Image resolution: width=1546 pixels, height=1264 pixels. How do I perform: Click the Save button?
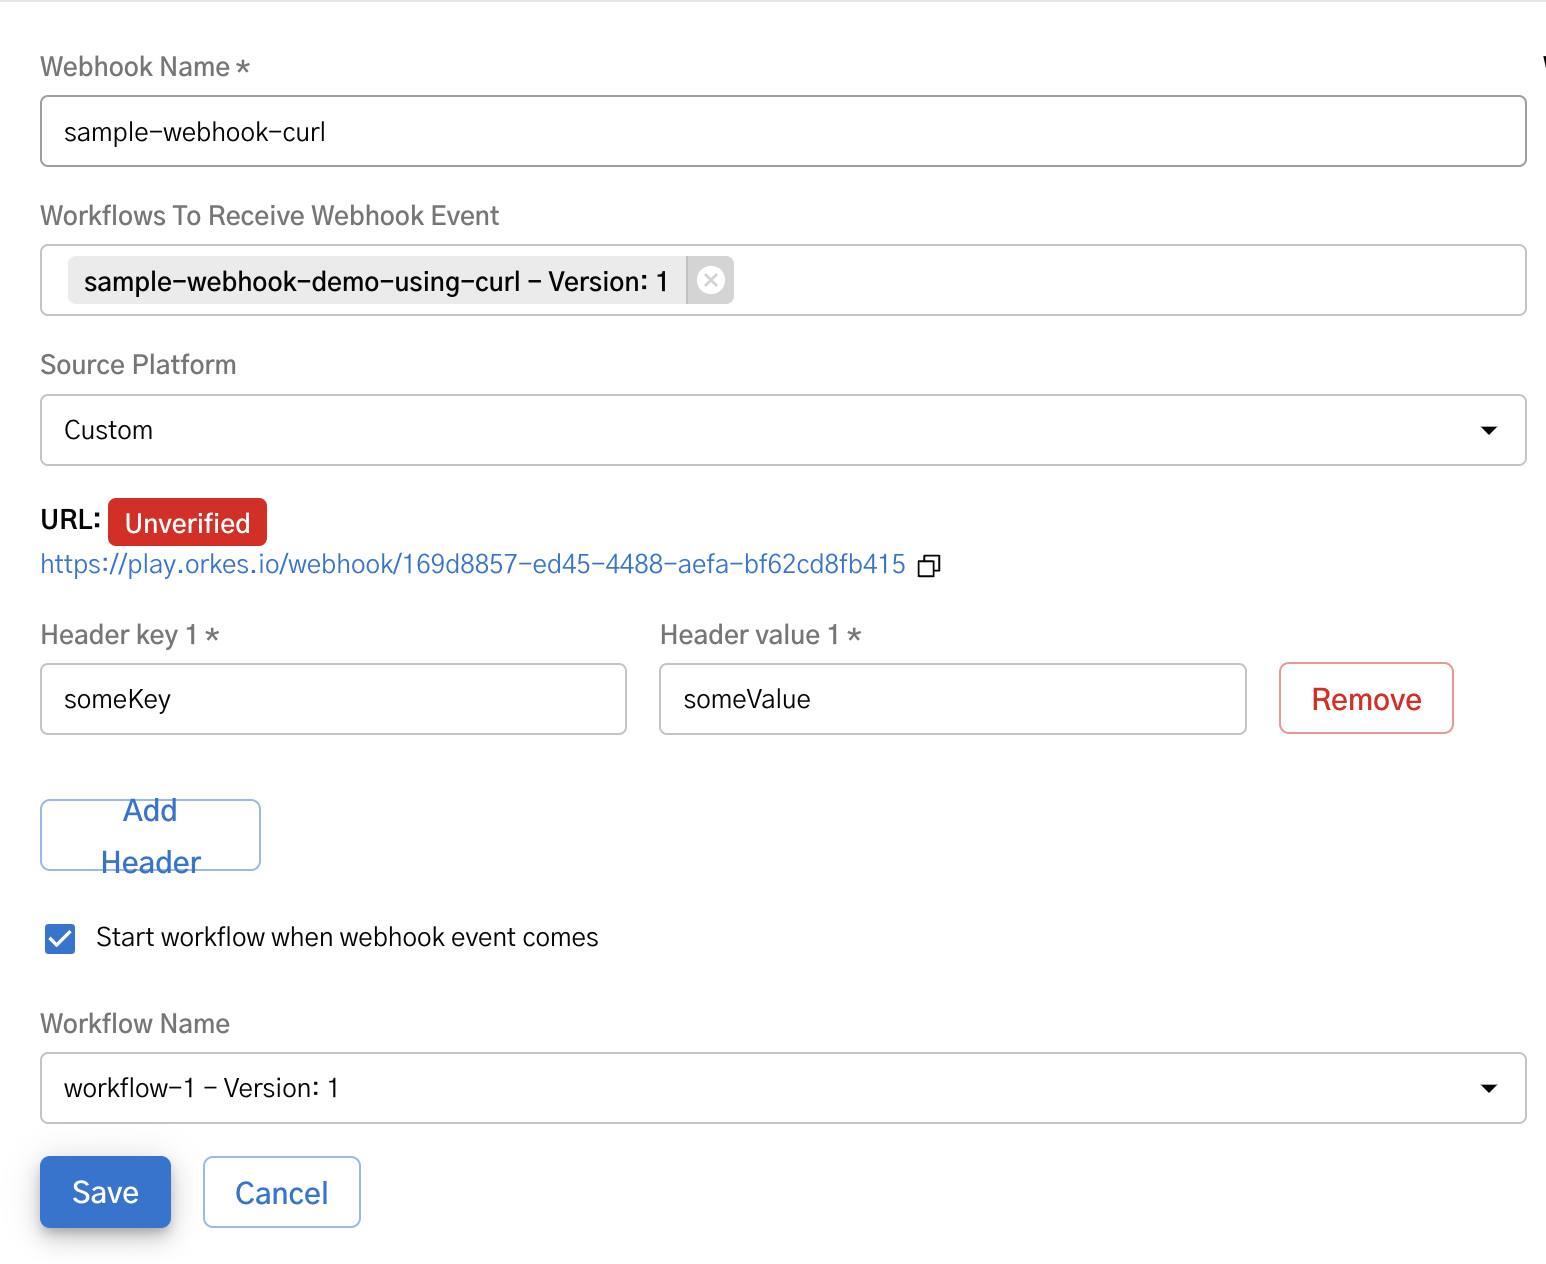point(105,1191)
